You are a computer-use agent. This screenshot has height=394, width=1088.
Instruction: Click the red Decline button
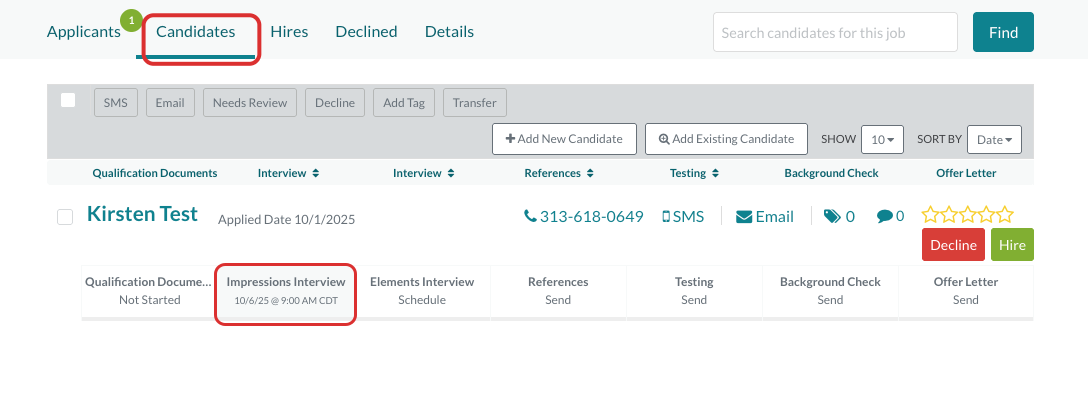[x=953, y=245]
